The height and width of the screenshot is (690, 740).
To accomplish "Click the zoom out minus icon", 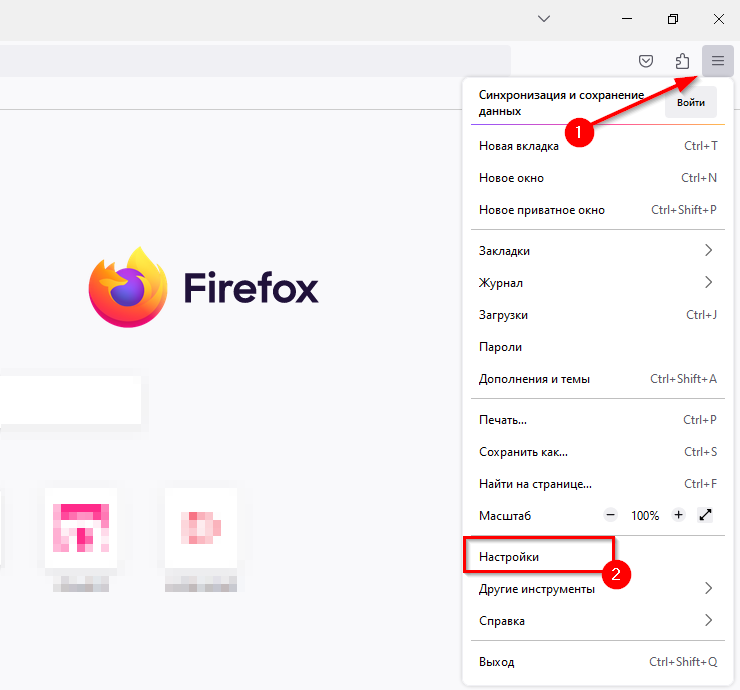I will coord(611,515).
